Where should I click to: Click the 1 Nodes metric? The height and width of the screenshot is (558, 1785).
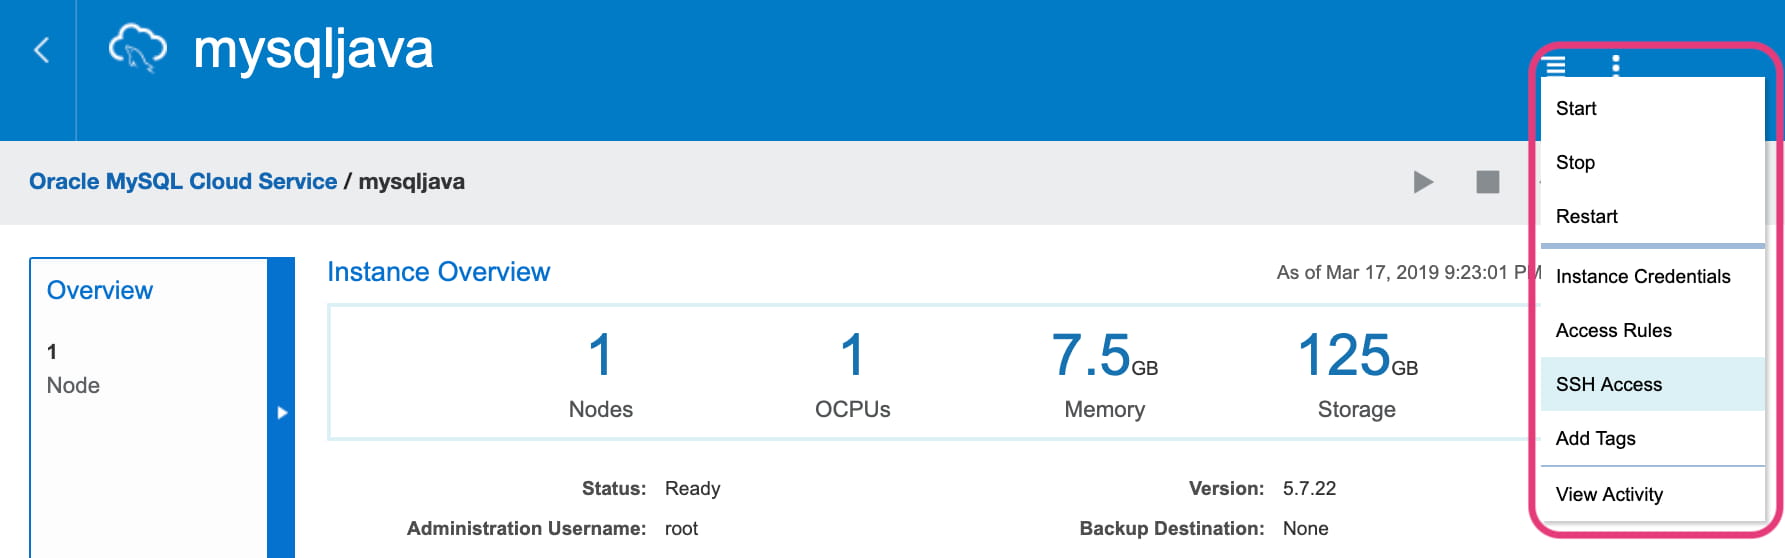(x=600, y=376)
